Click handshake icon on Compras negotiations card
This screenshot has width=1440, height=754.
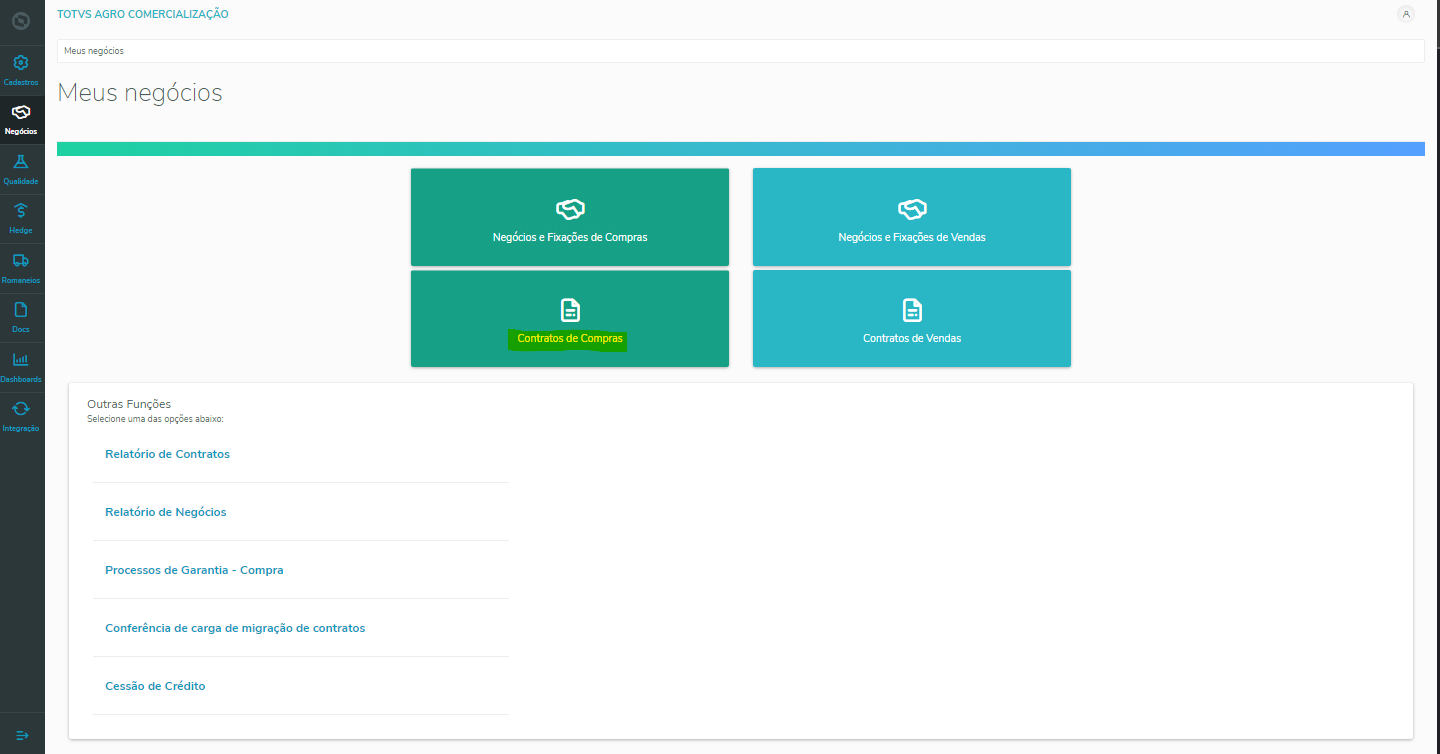pos(570,209)
